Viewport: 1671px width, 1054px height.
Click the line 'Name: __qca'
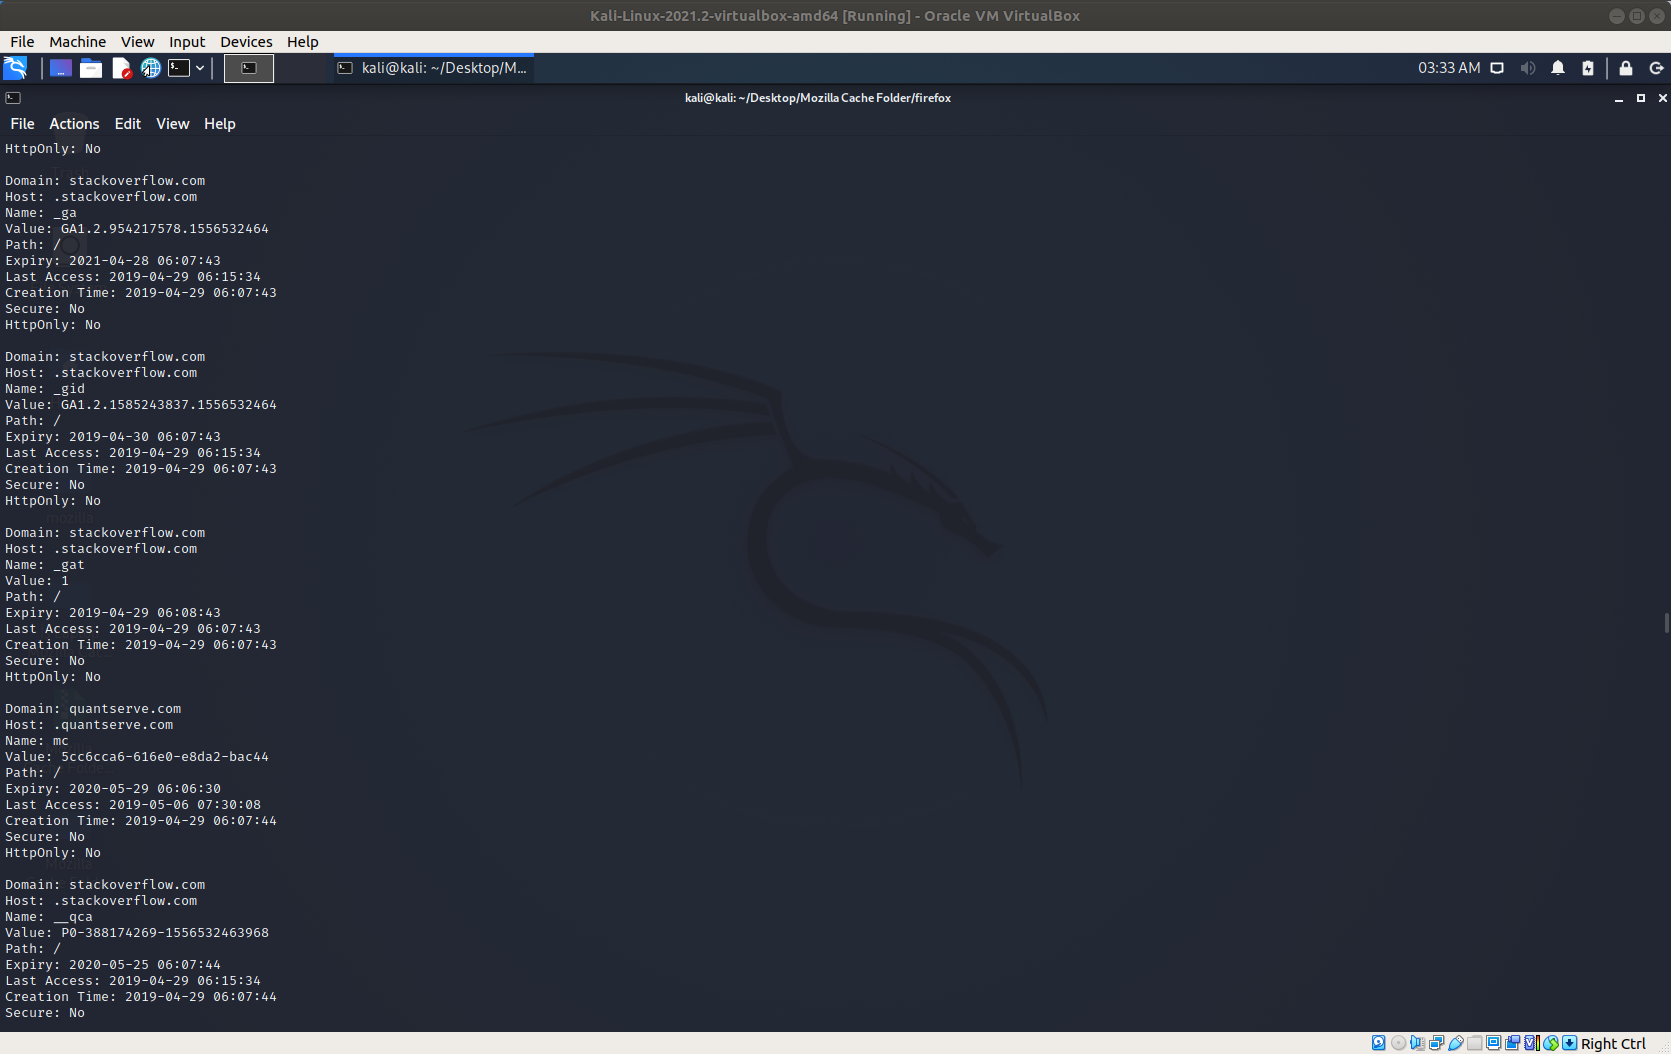point(49,917)
